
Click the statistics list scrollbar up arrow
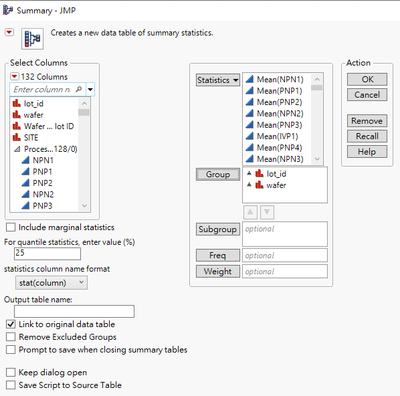(x=317, y=79)
